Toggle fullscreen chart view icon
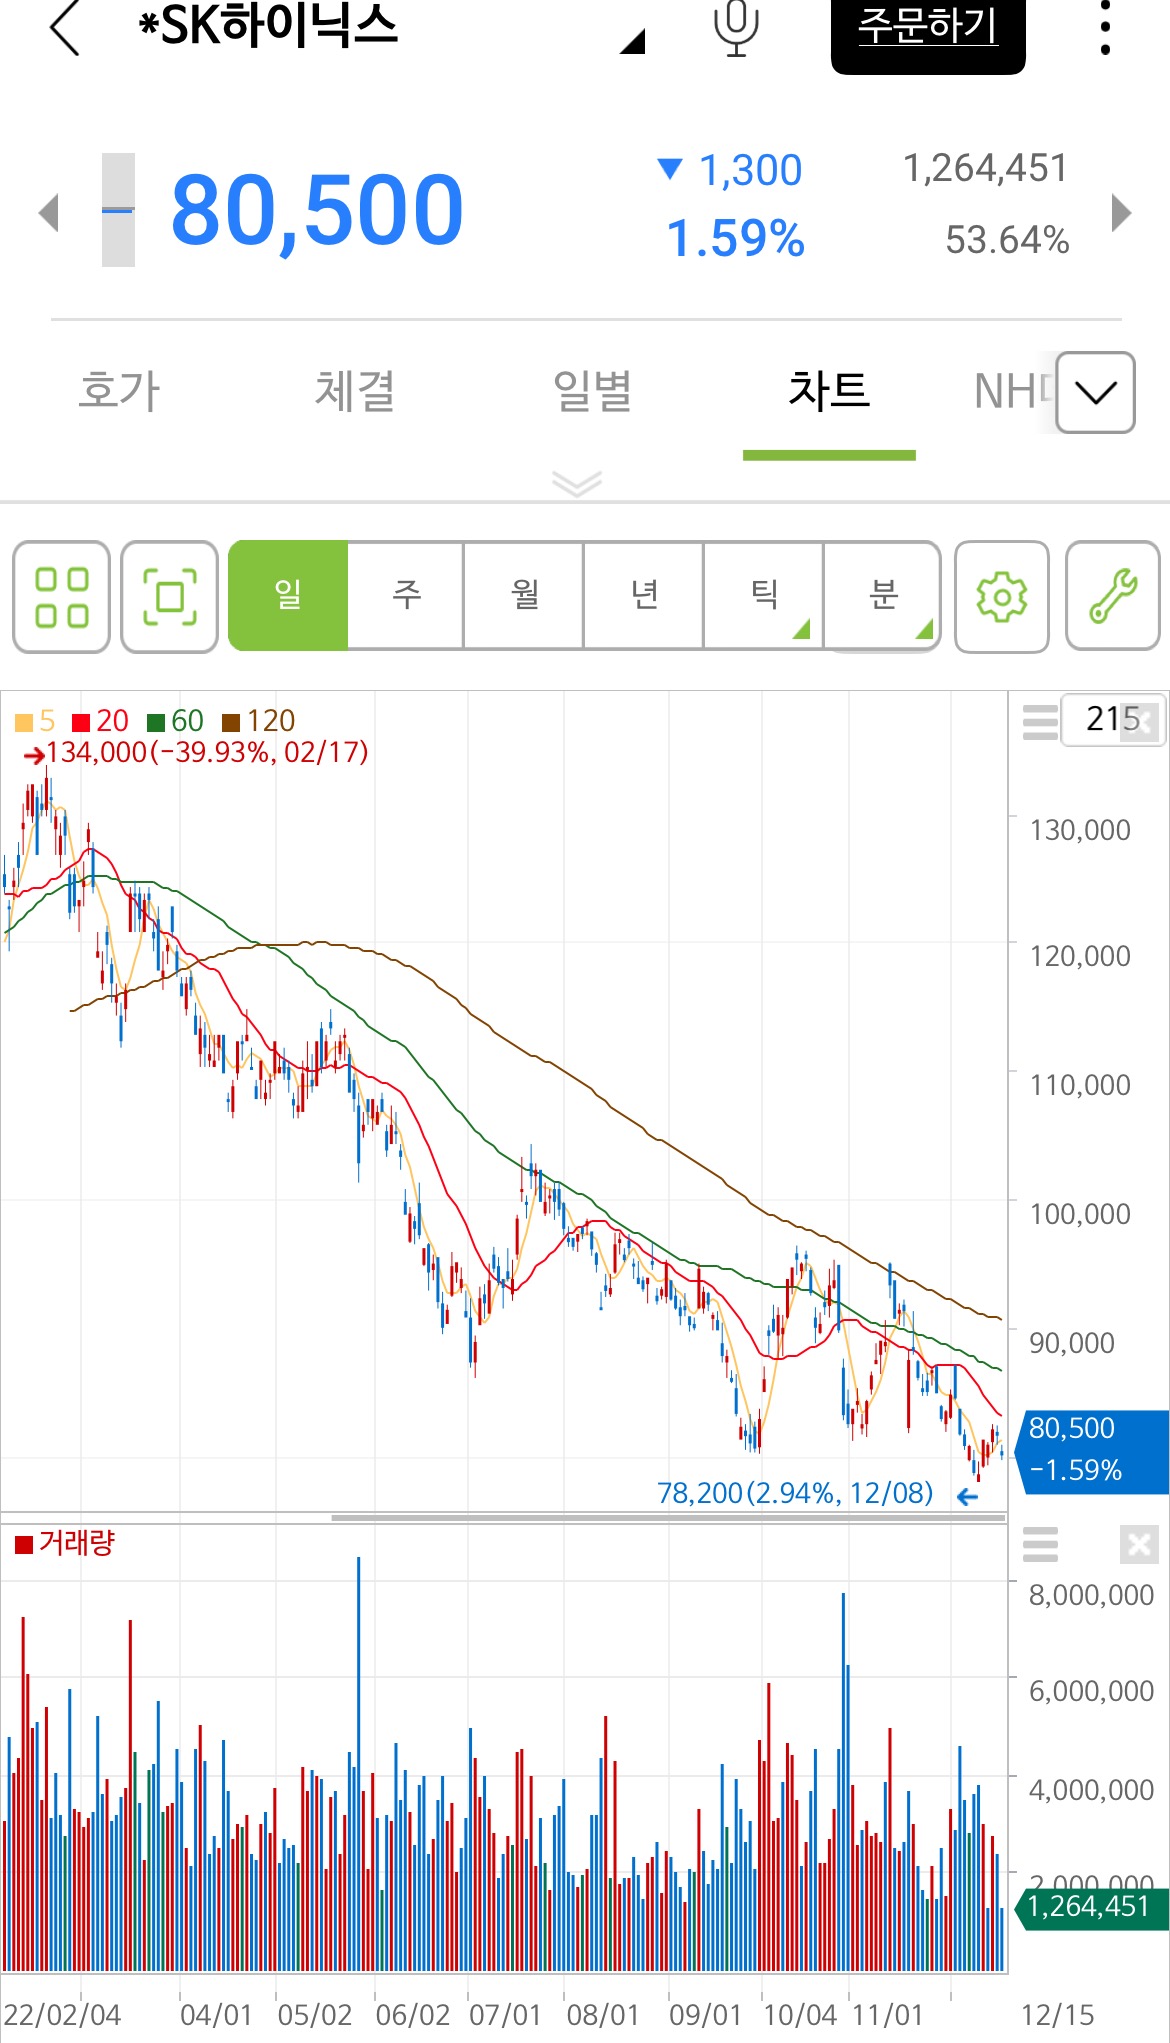This screenshot has width=1170, height=2043. (x=170, y=597)
